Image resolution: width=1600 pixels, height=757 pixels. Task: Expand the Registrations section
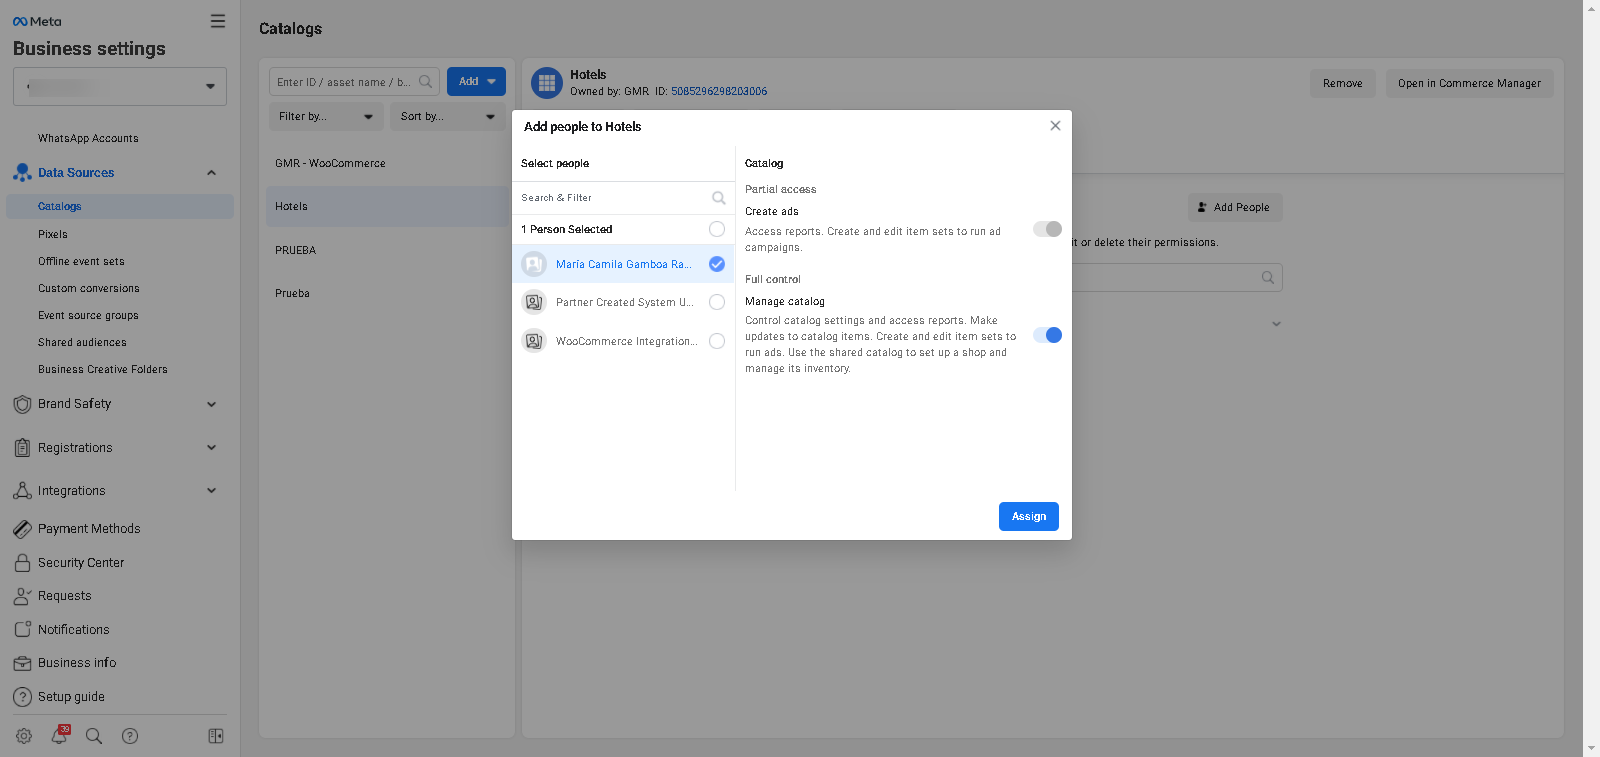click(211, 448)
